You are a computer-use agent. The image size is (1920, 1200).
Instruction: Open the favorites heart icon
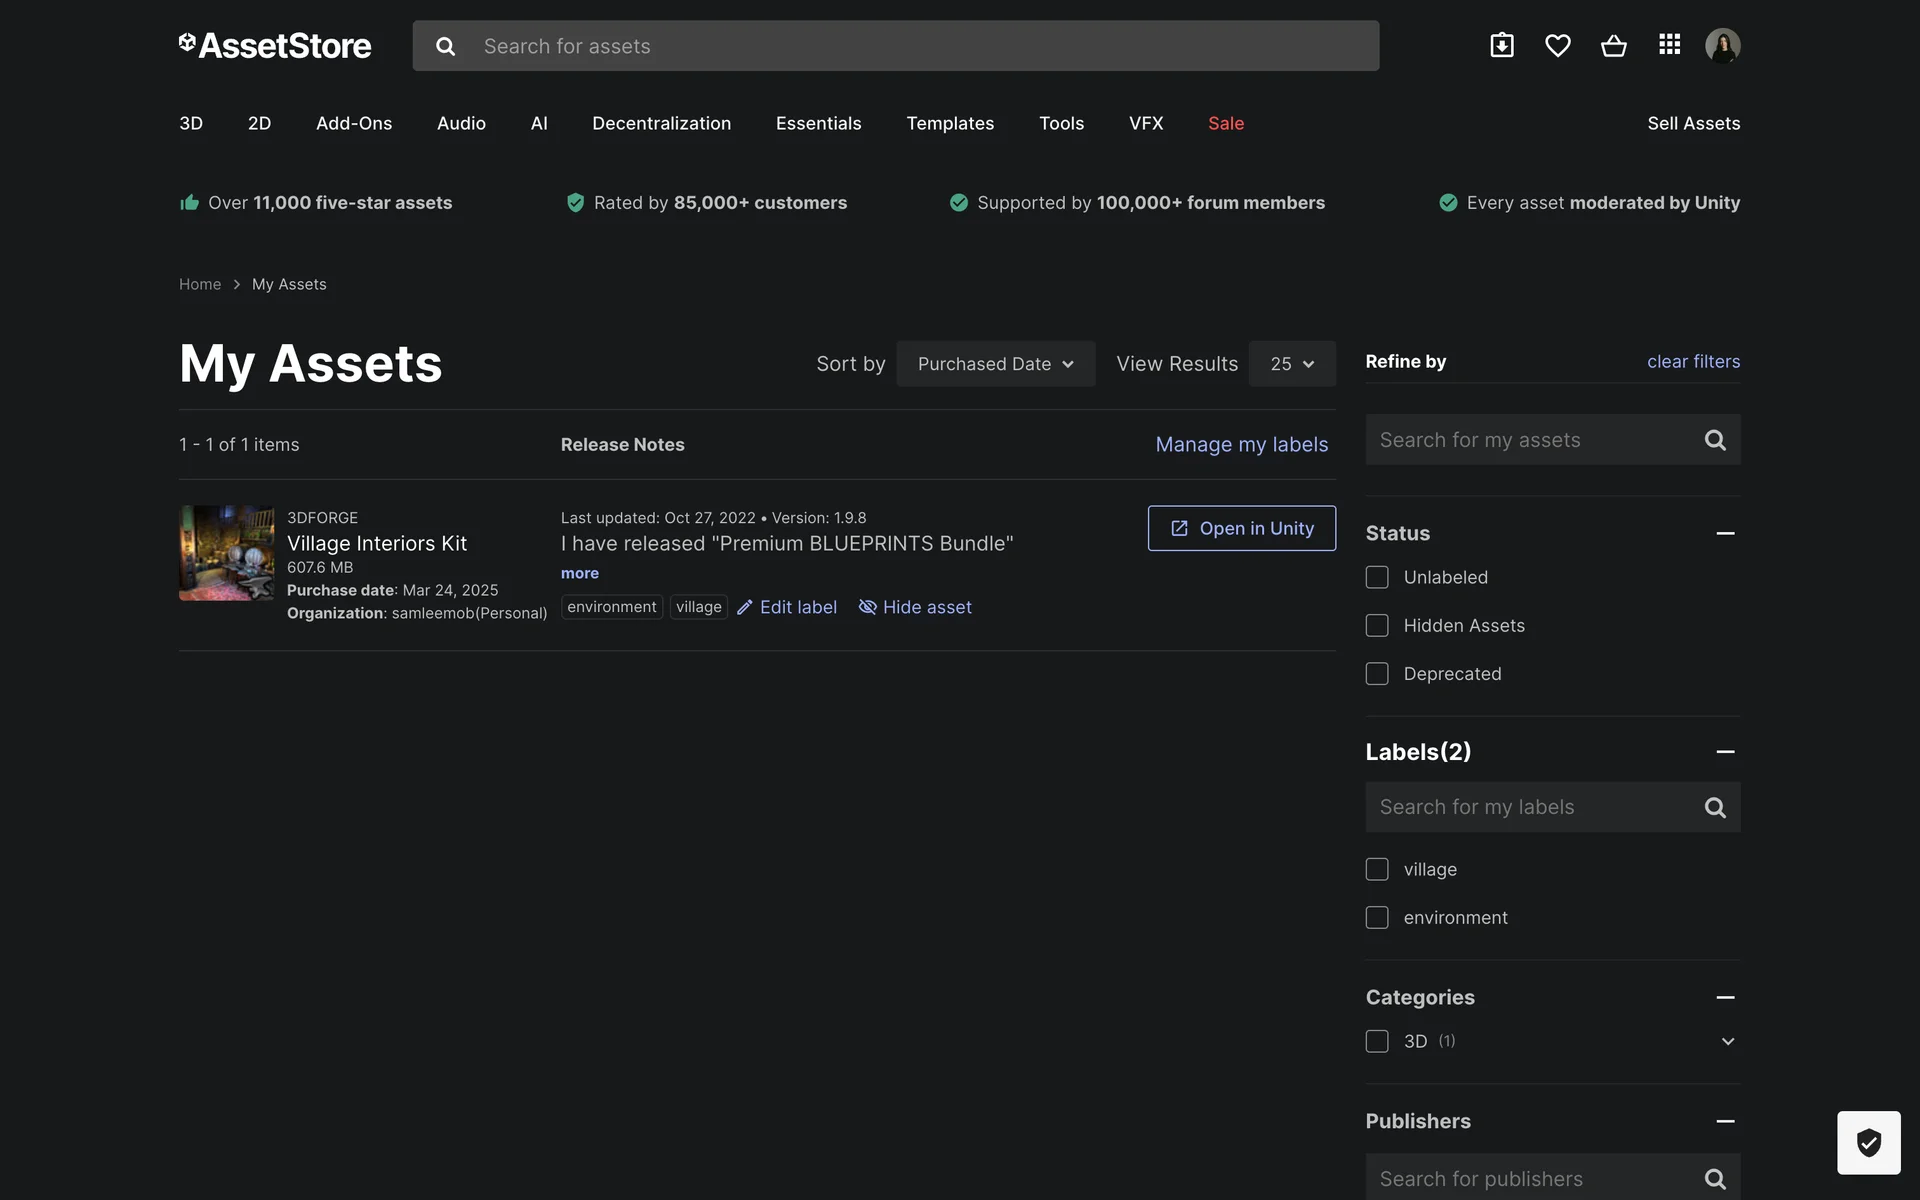coord(1557,45)
